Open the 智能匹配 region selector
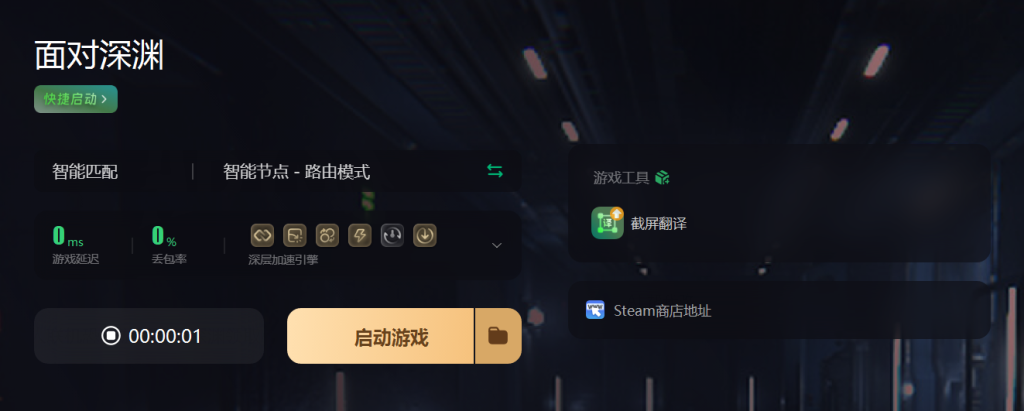Viewport: 1024px width, 411px height. click(85, 172)
